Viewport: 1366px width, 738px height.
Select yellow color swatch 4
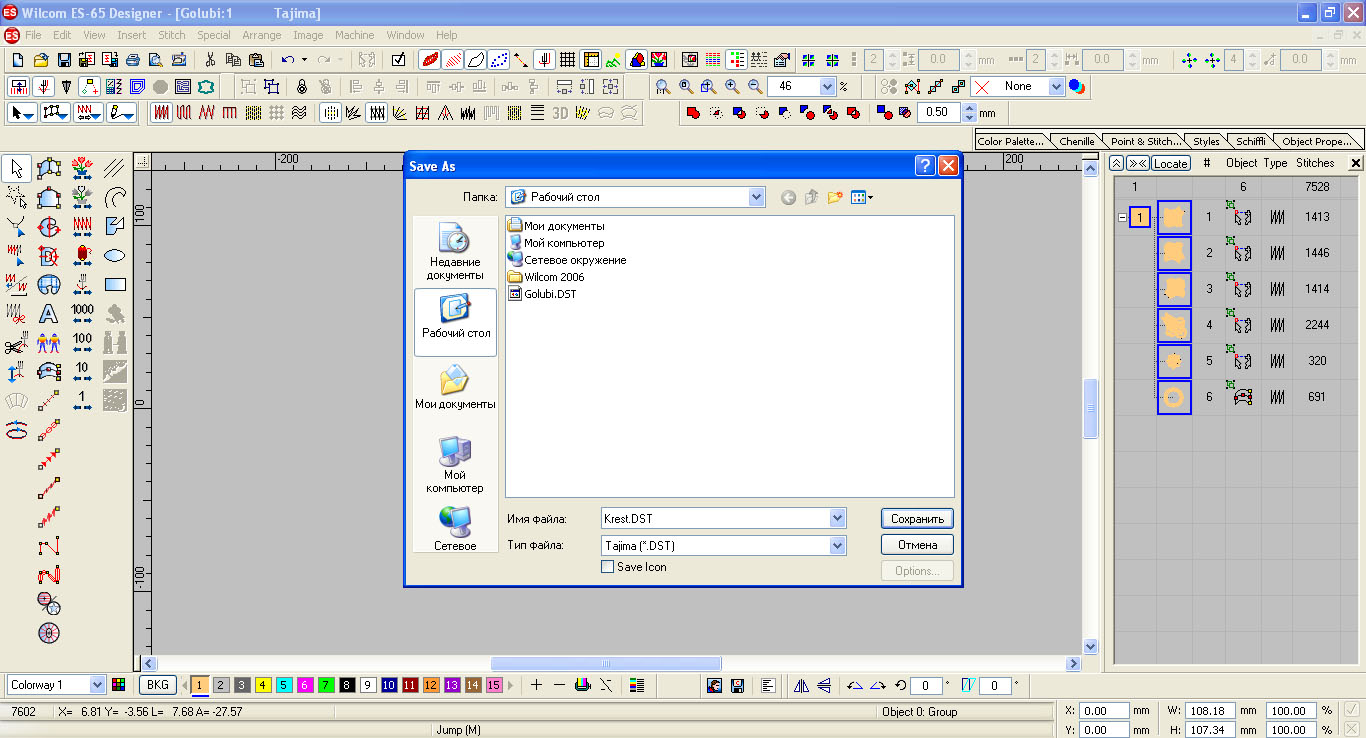(263, 685)
